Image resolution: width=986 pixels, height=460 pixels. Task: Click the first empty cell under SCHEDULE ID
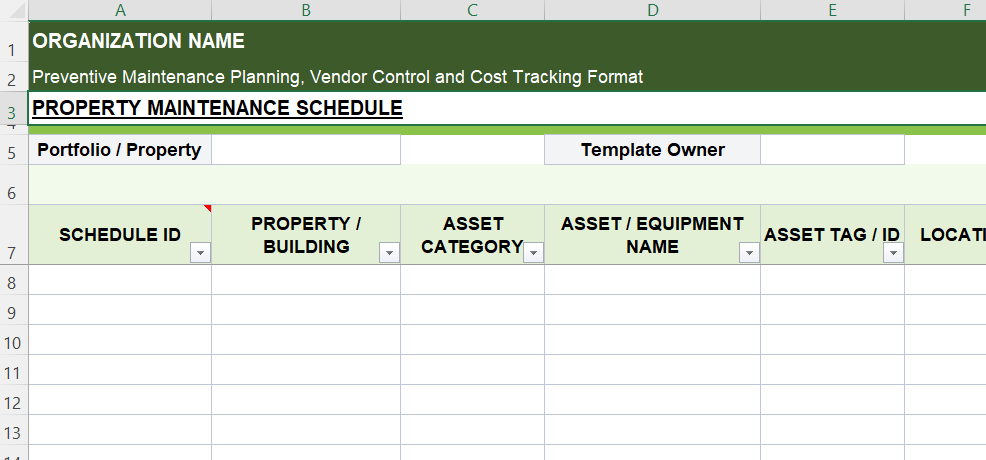120,281
